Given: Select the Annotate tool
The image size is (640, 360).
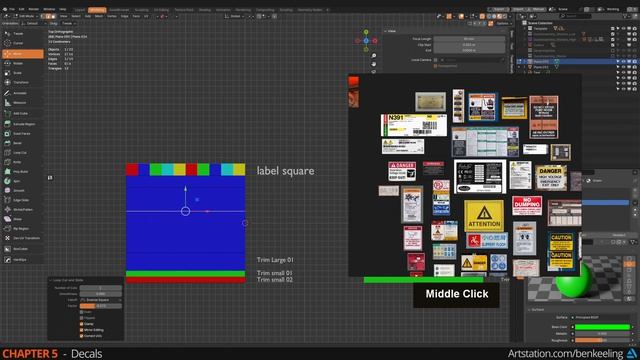Looking at the screenshot, I should click(22, 93).
